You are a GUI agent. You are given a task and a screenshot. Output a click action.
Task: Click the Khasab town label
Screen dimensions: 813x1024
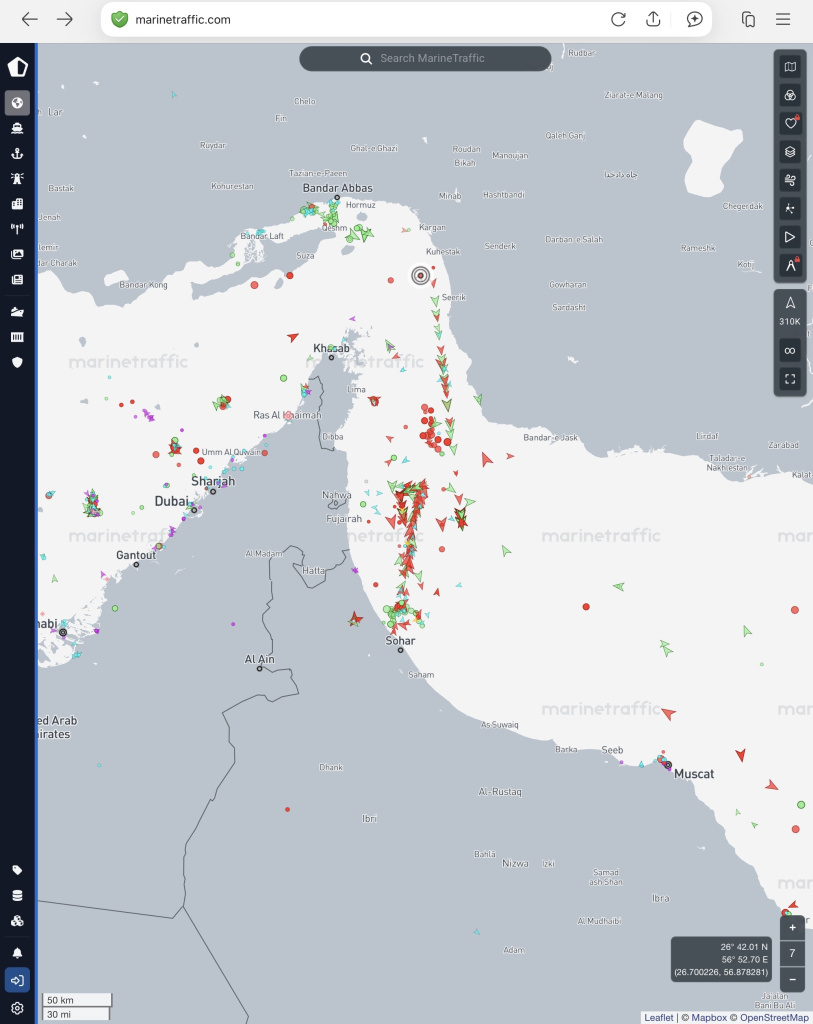point(331,348)
